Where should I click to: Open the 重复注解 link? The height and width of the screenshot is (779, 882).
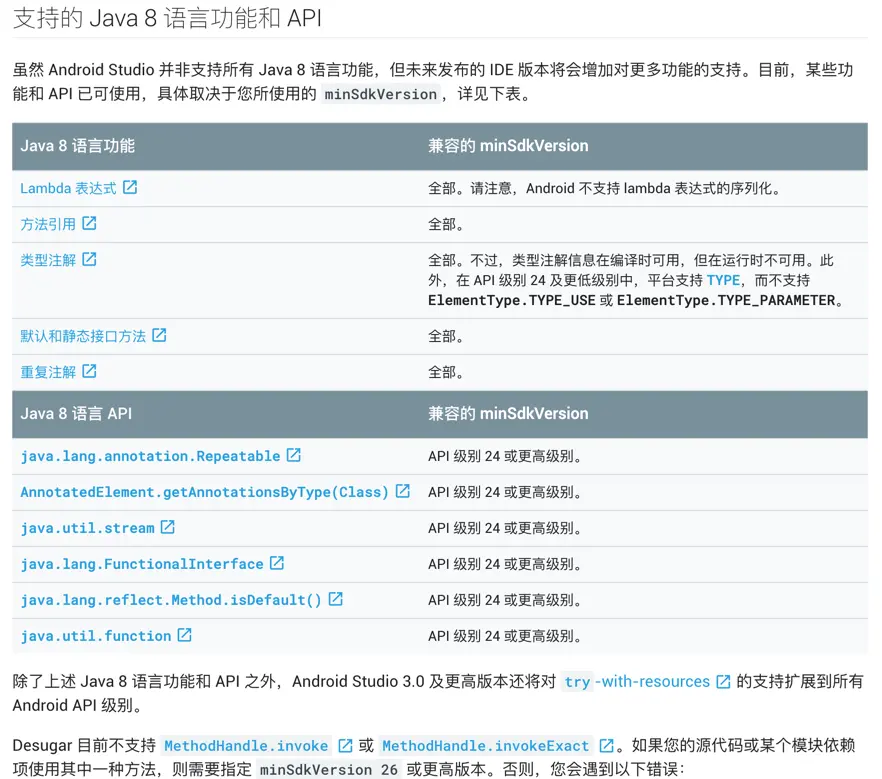point(48,372)
